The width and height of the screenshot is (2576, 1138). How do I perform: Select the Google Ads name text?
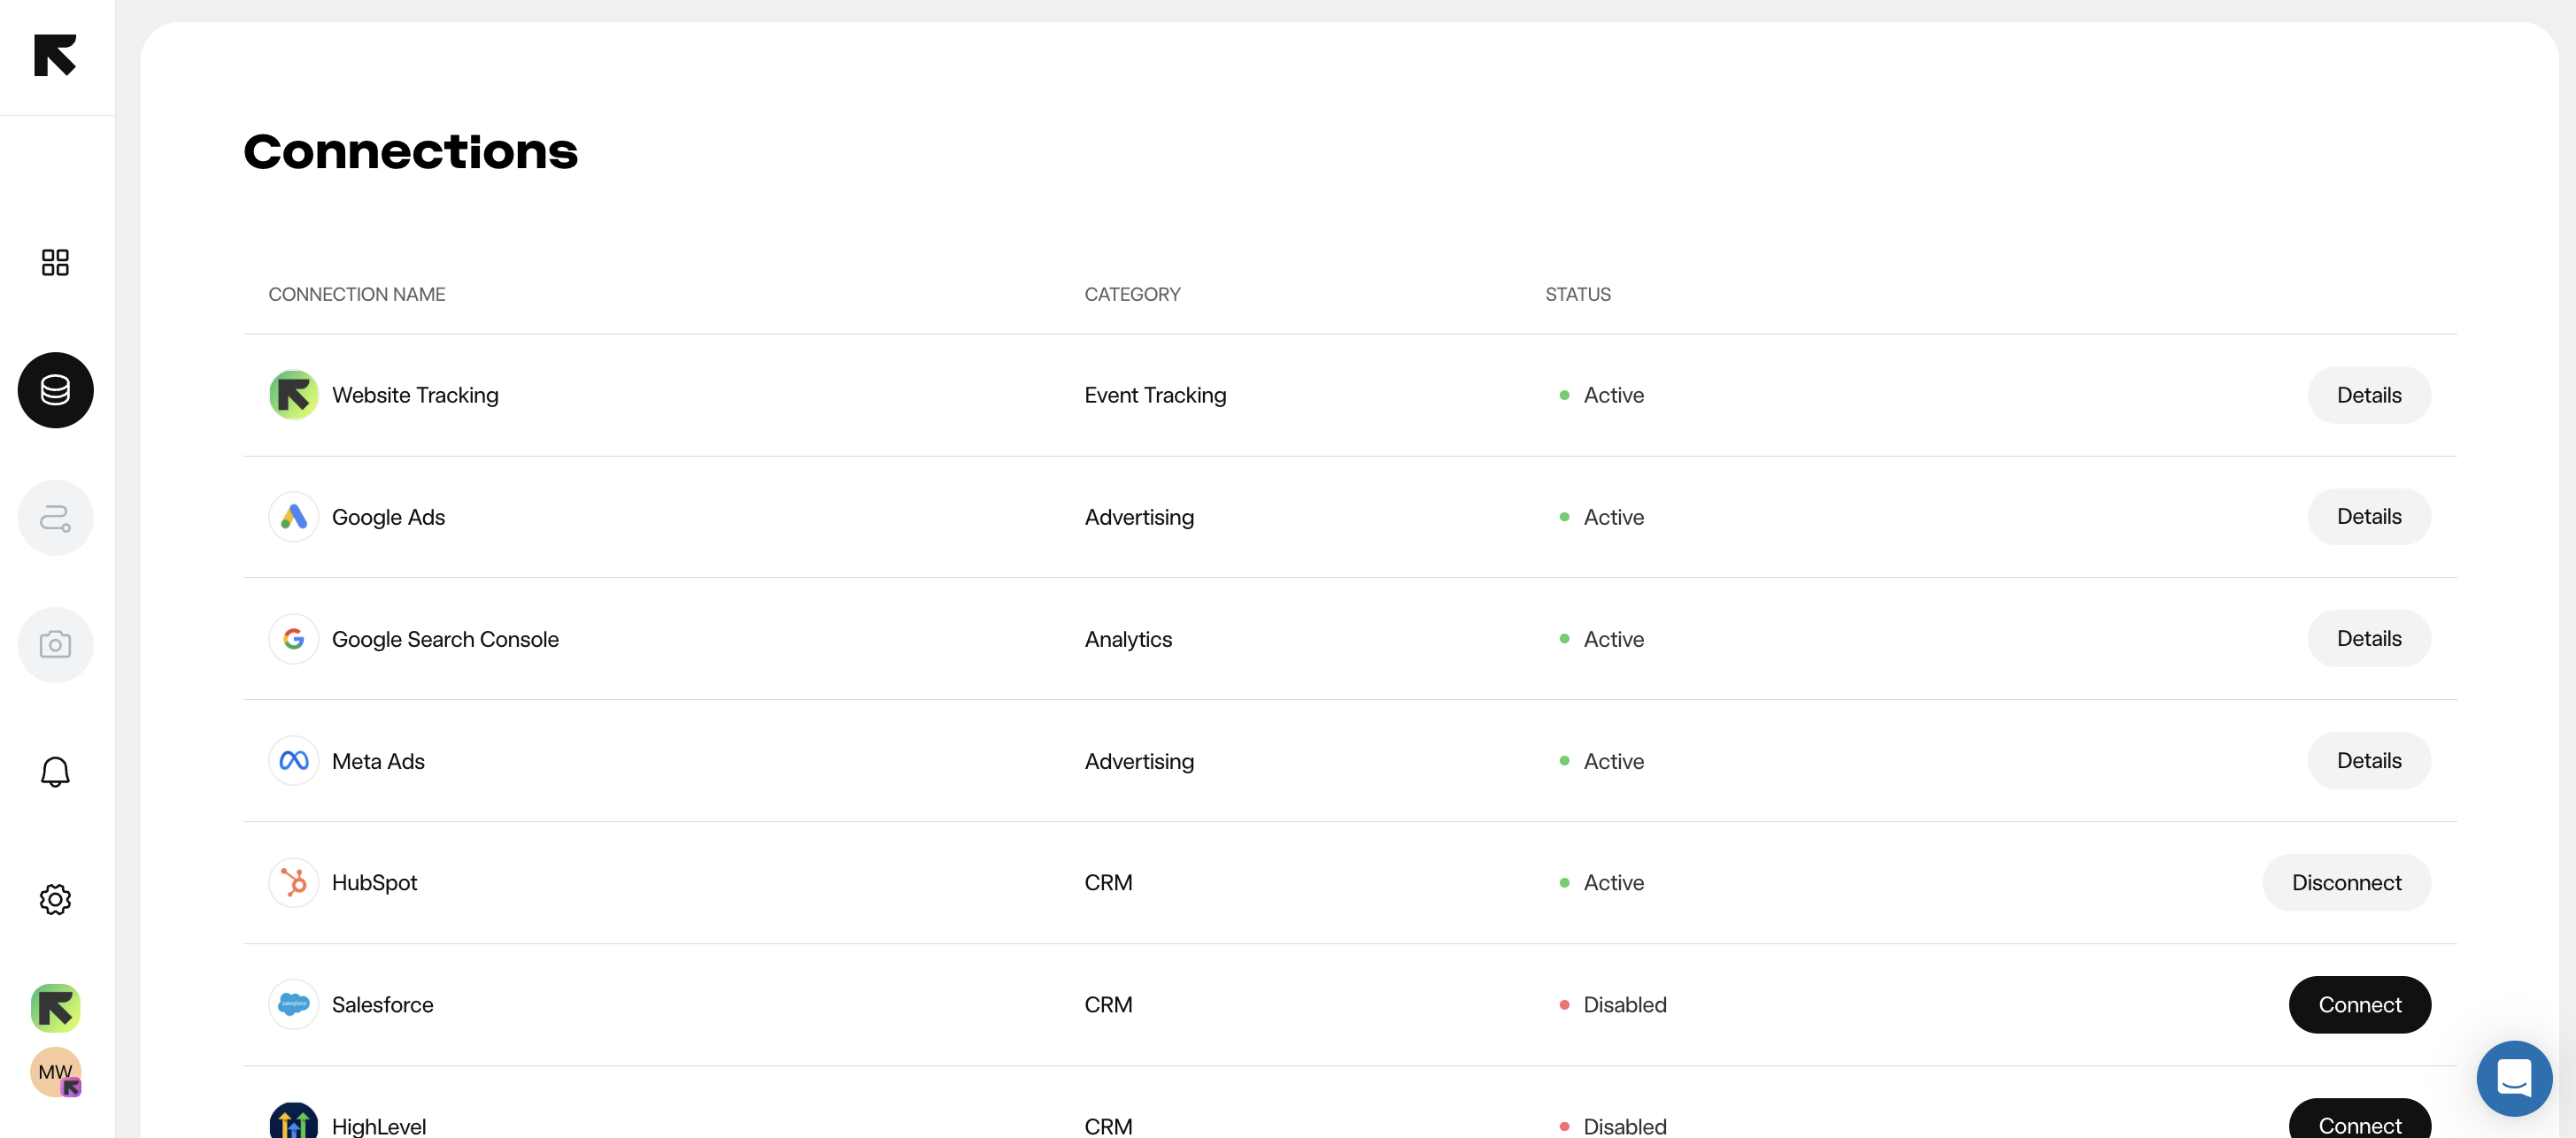point(388,518)
